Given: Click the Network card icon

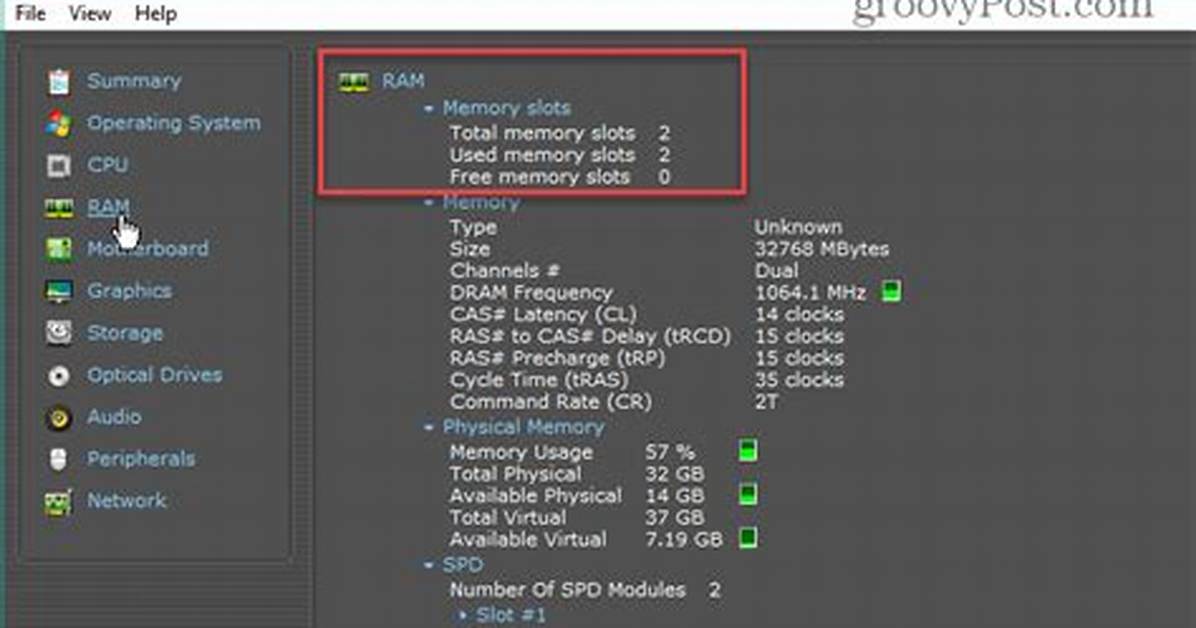Looking at the screenshot, I should pyautogui.click(x=59, y=501).
